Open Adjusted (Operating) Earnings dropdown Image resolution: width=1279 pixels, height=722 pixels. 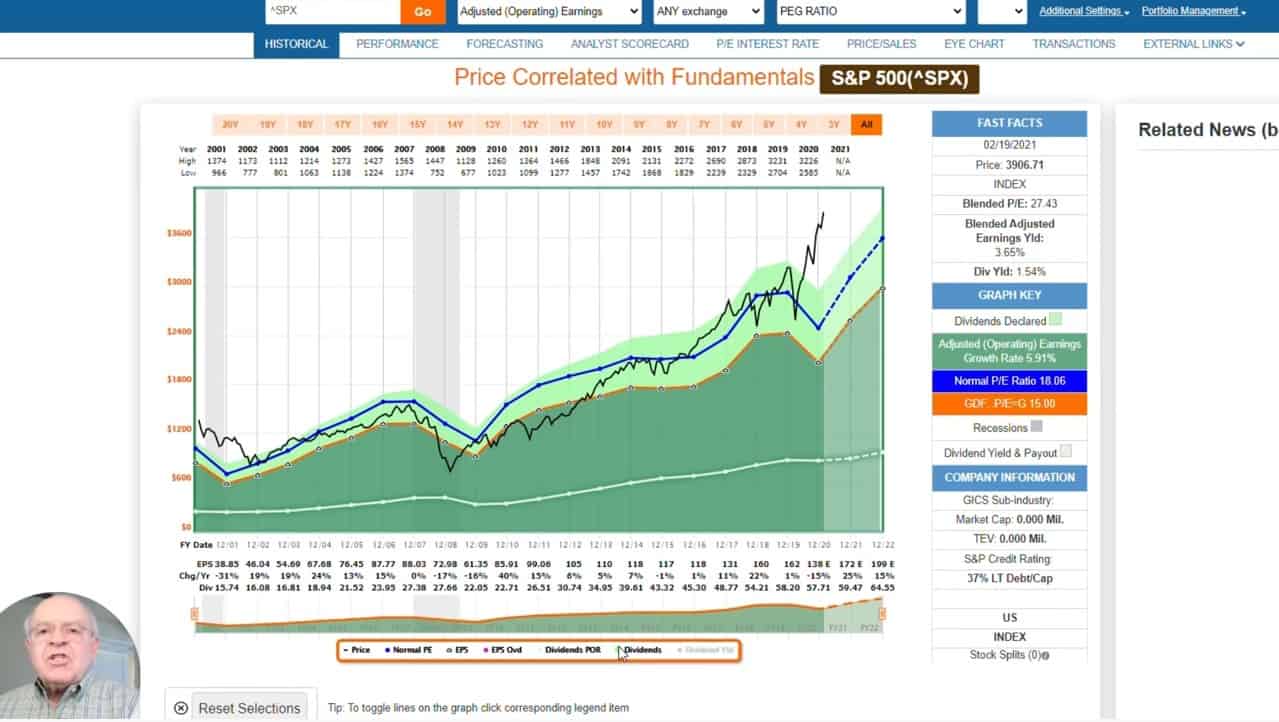pyautogui.click(x=549, y=11)
